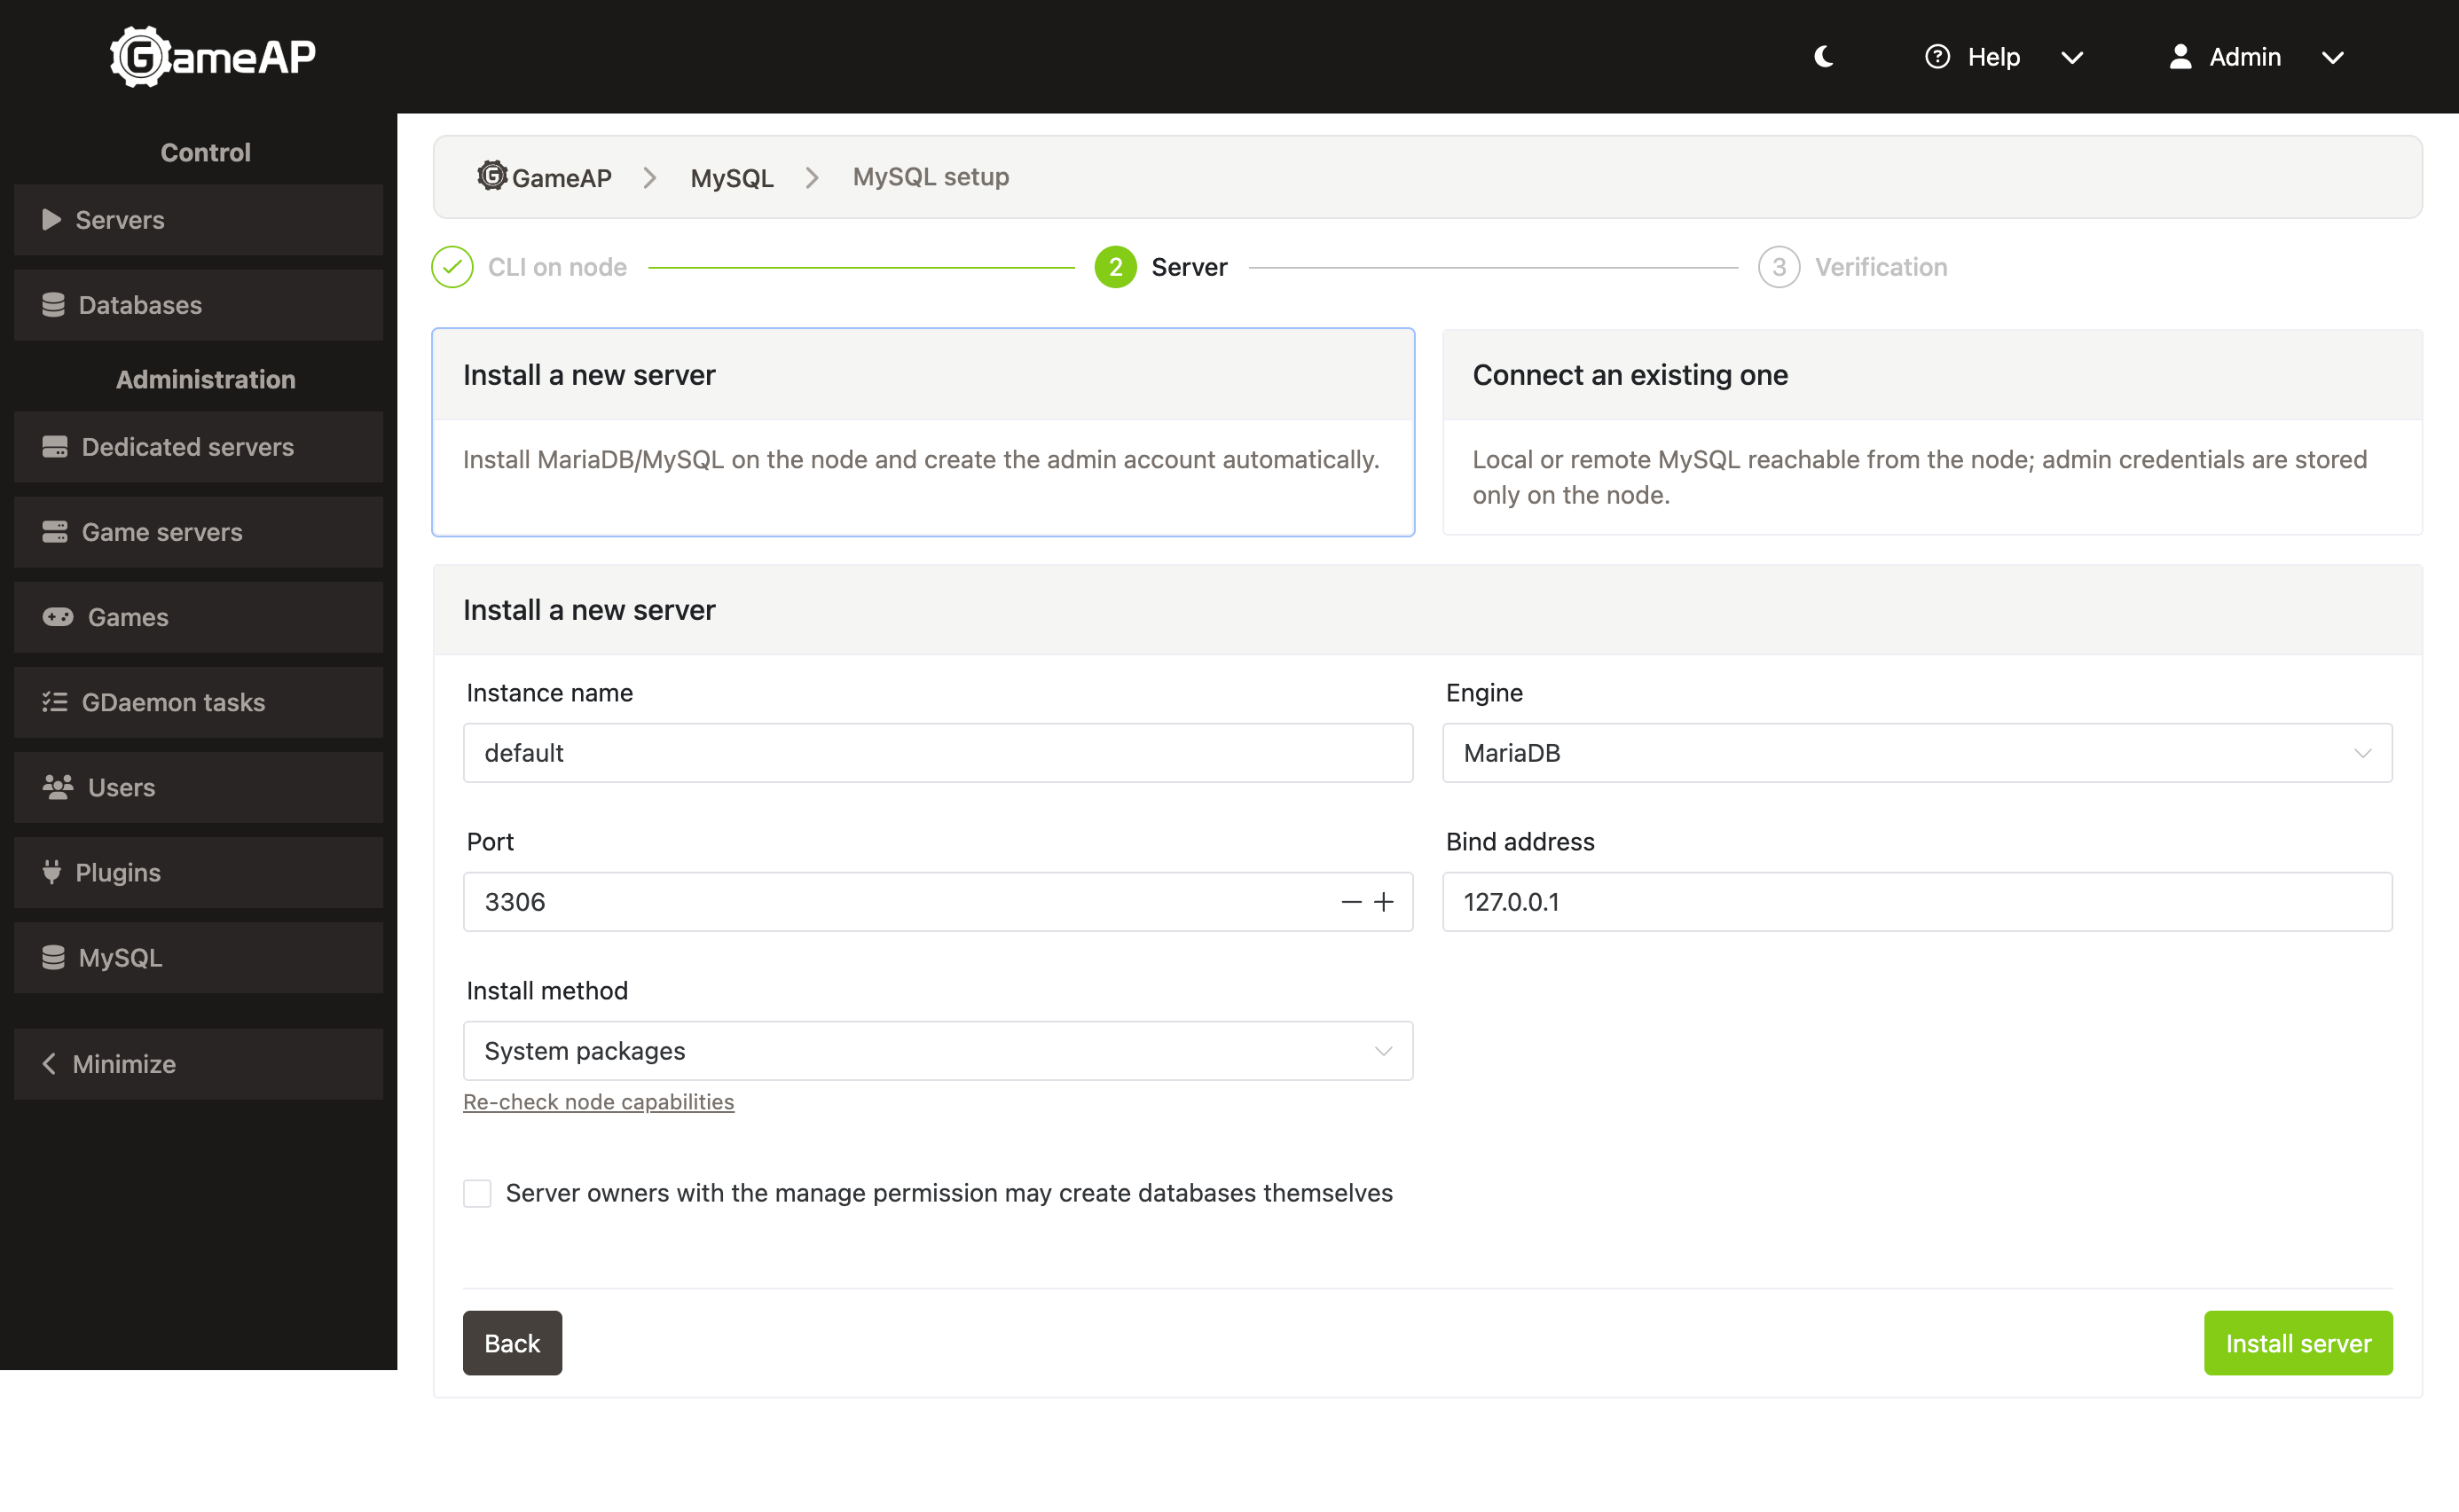2459x1512 pixels.
Task: Click the Databases stack icon
Action: tap(53, 305)
